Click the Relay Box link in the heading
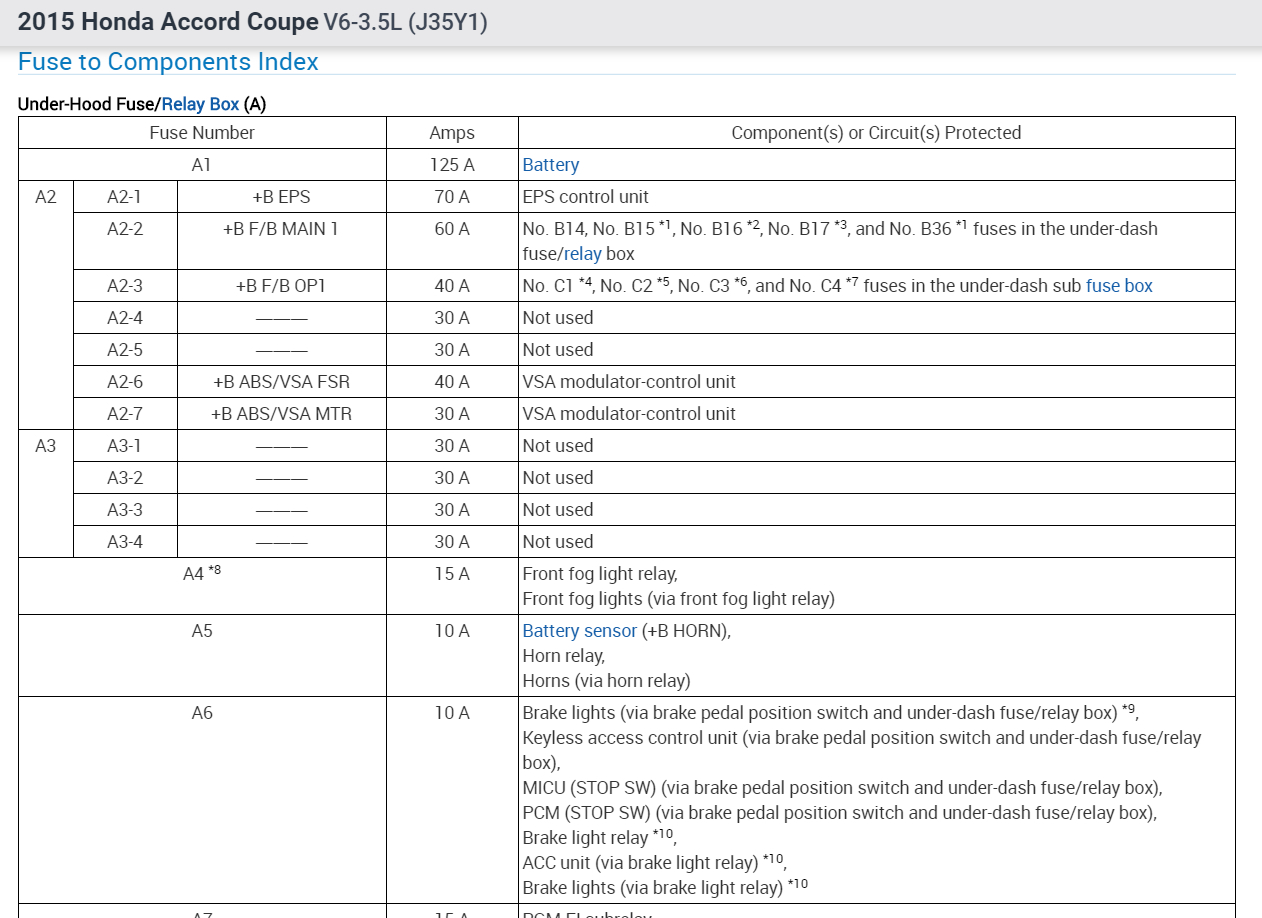The image size is (1262, 918). [200, 104]
